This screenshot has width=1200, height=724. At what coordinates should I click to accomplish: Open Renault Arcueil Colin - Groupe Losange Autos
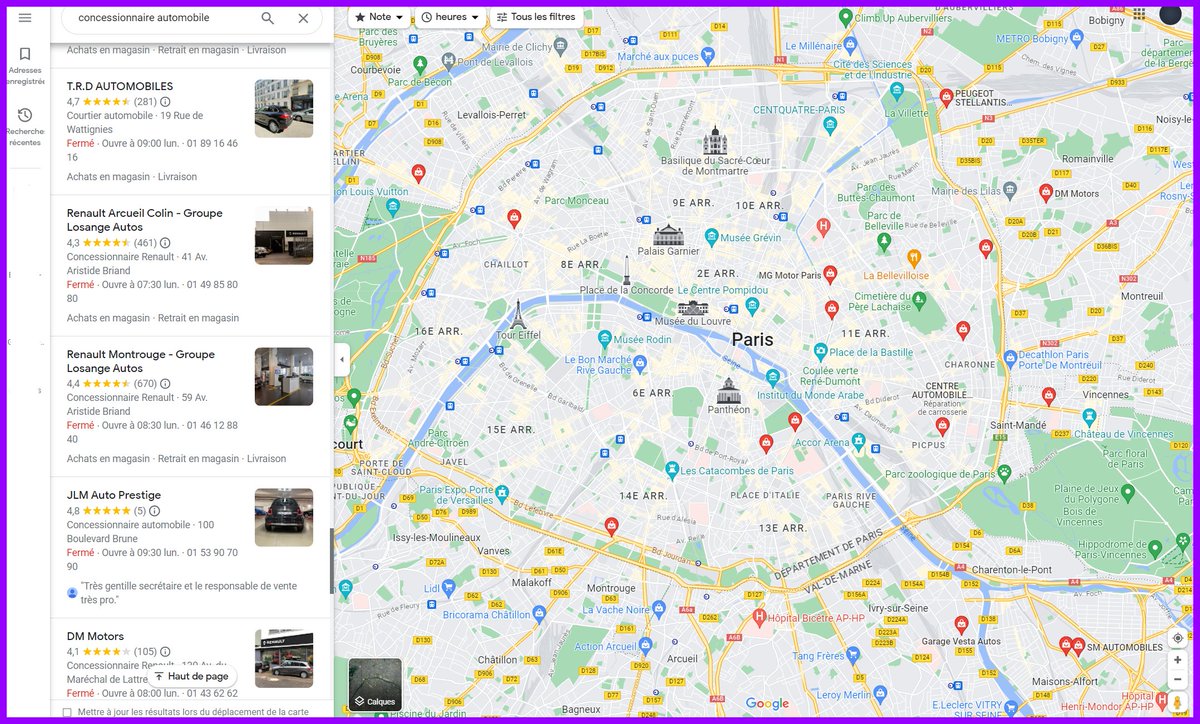click(x=145, y=220)
